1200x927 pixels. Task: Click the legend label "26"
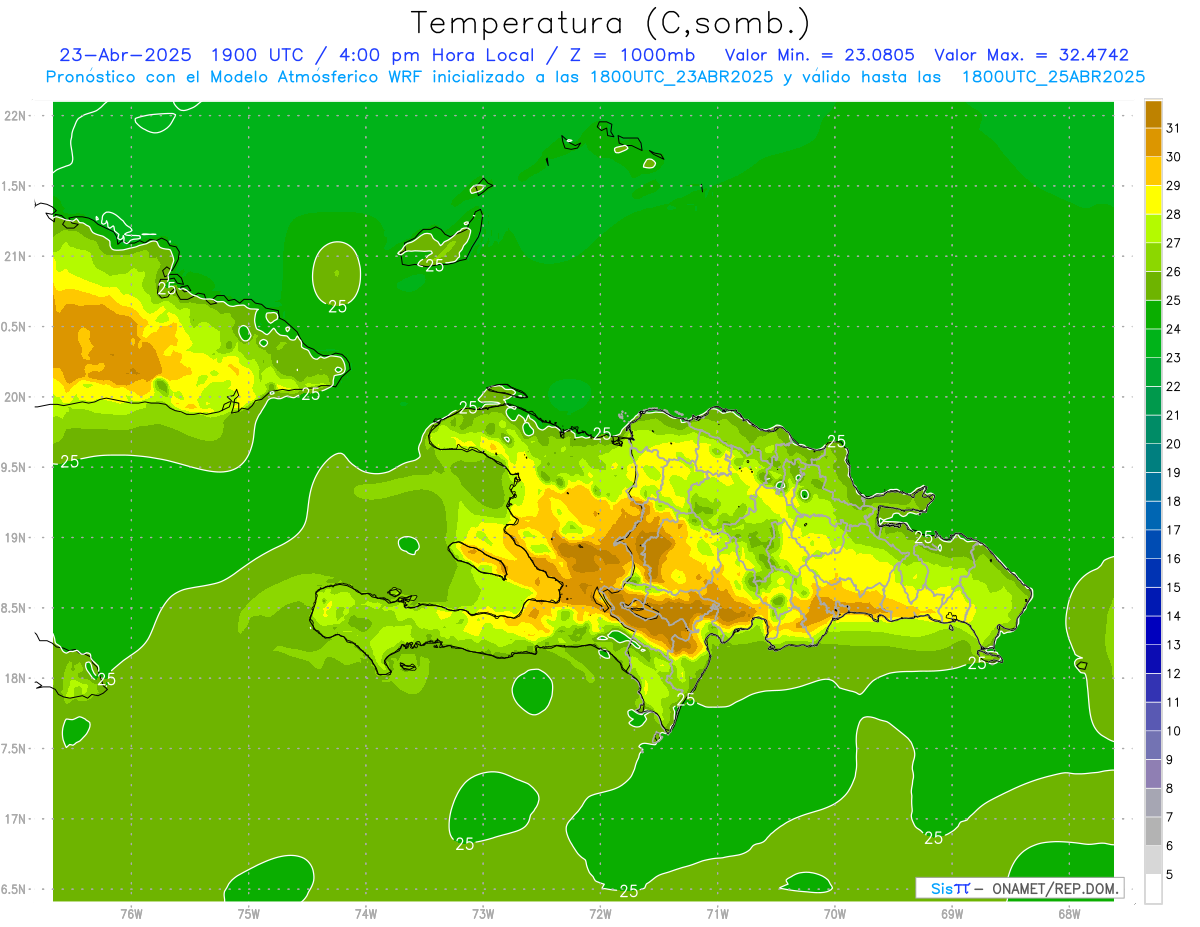(1173, 271)
